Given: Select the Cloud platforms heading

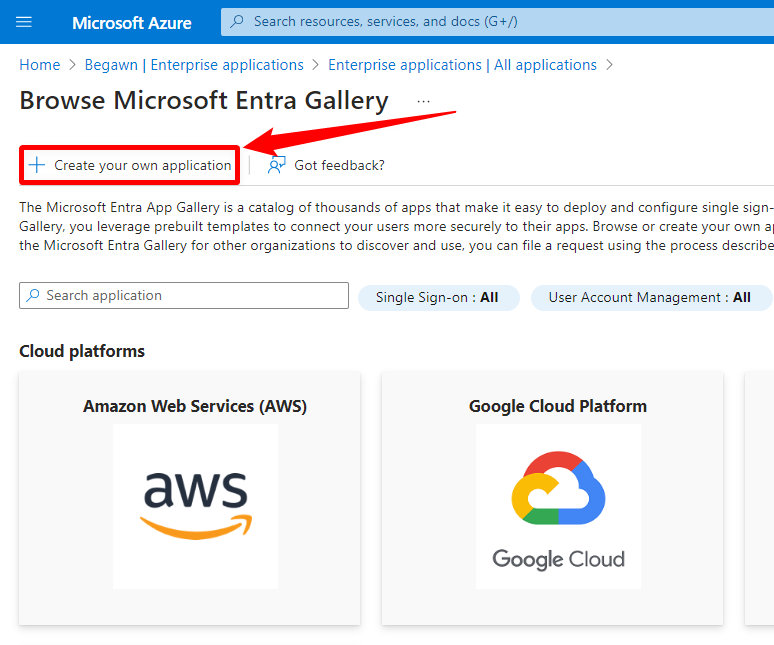Looking at the screenshot, I should click(x=82, y=351).
